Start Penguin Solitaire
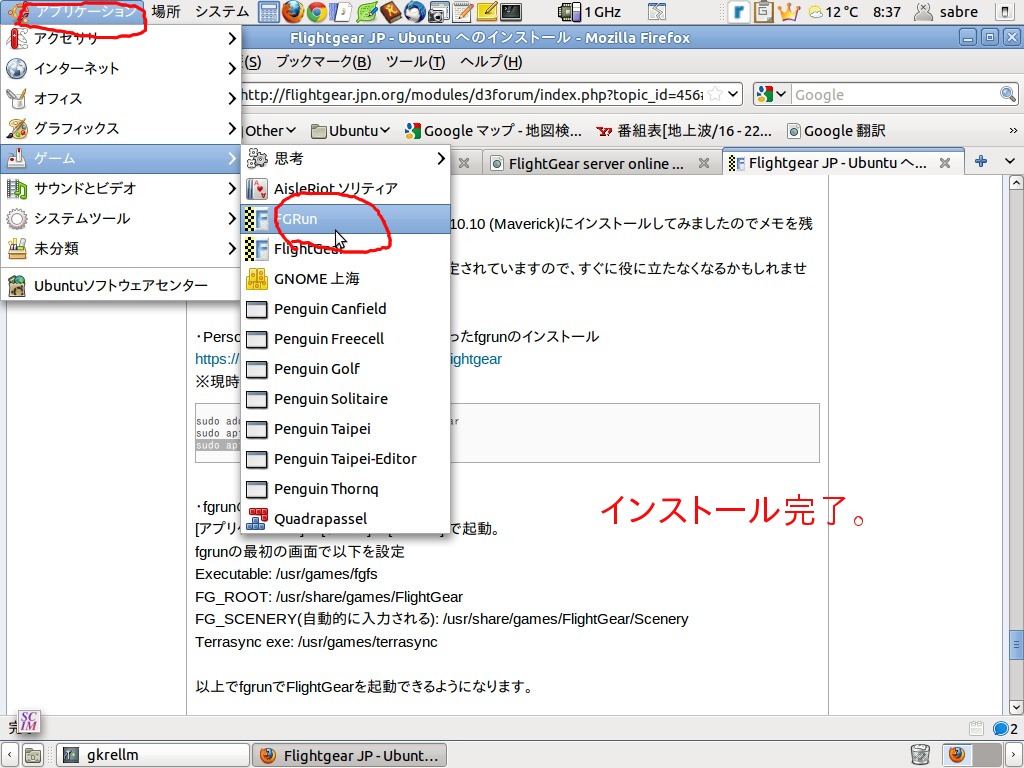This screenshot has width=1024, height=768. pyautogui.click(x=345, y=399)
